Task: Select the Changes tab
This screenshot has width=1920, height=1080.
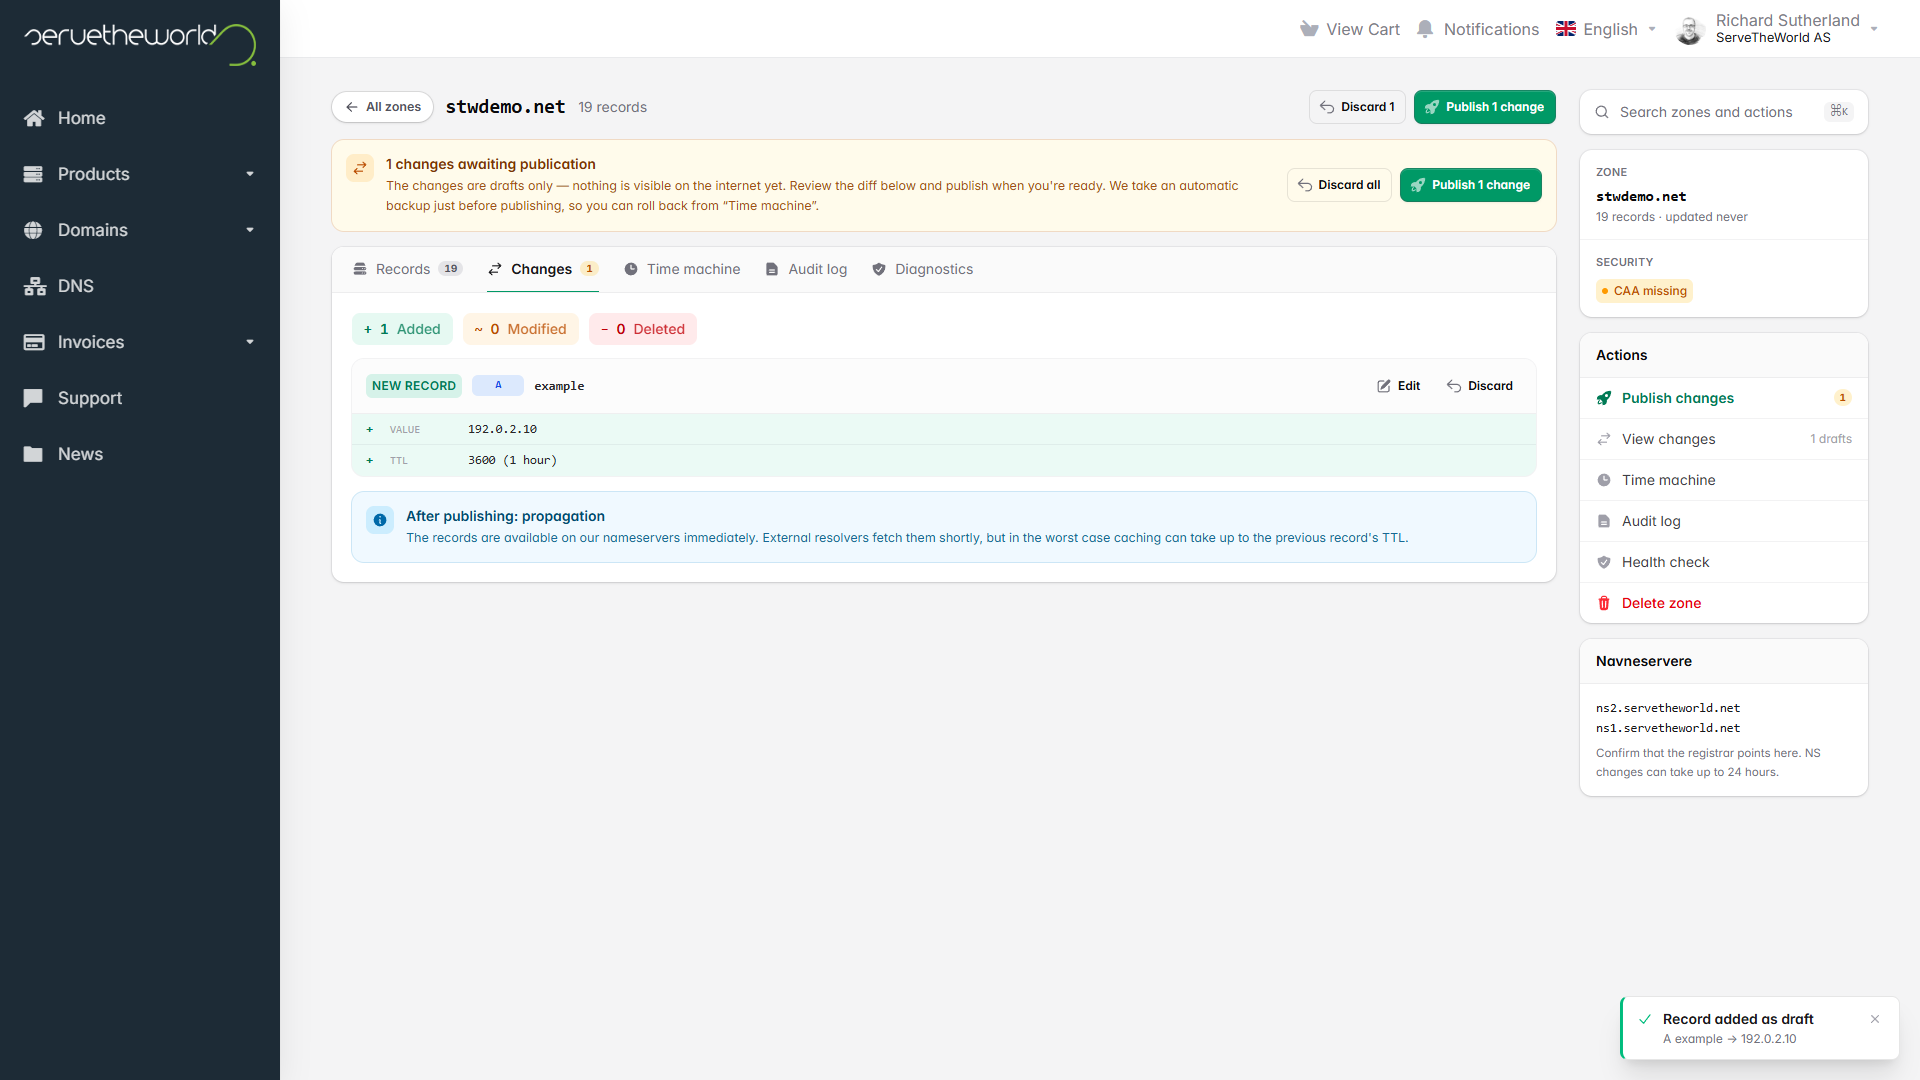Action: coord(543,269)
